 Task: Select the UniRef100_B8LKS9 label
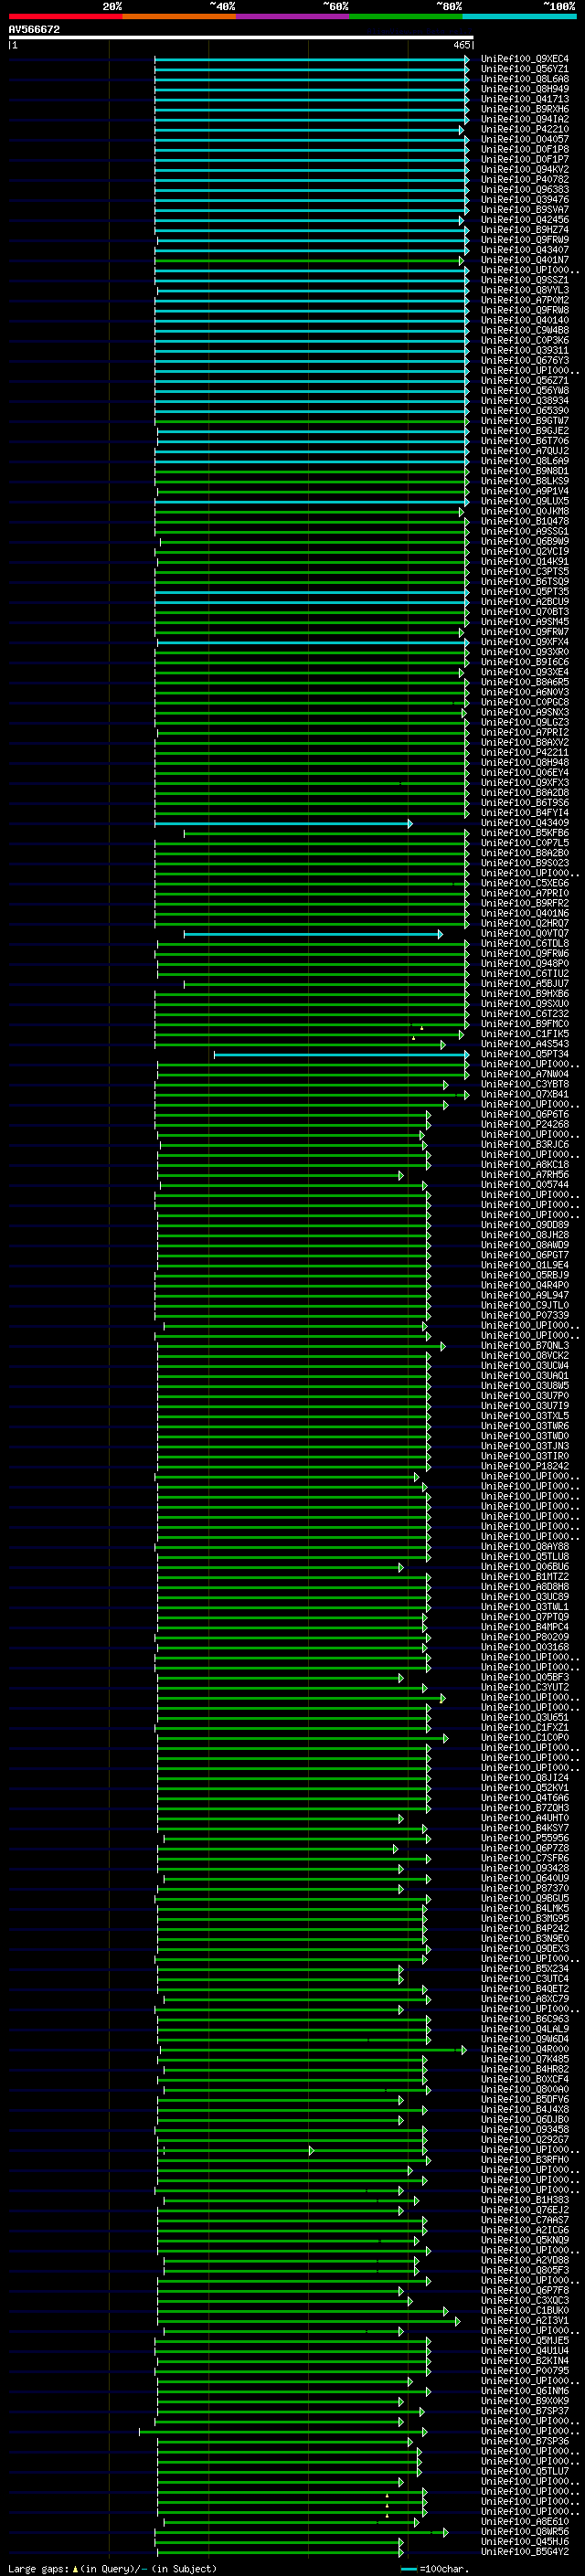(x=524, y=482)
